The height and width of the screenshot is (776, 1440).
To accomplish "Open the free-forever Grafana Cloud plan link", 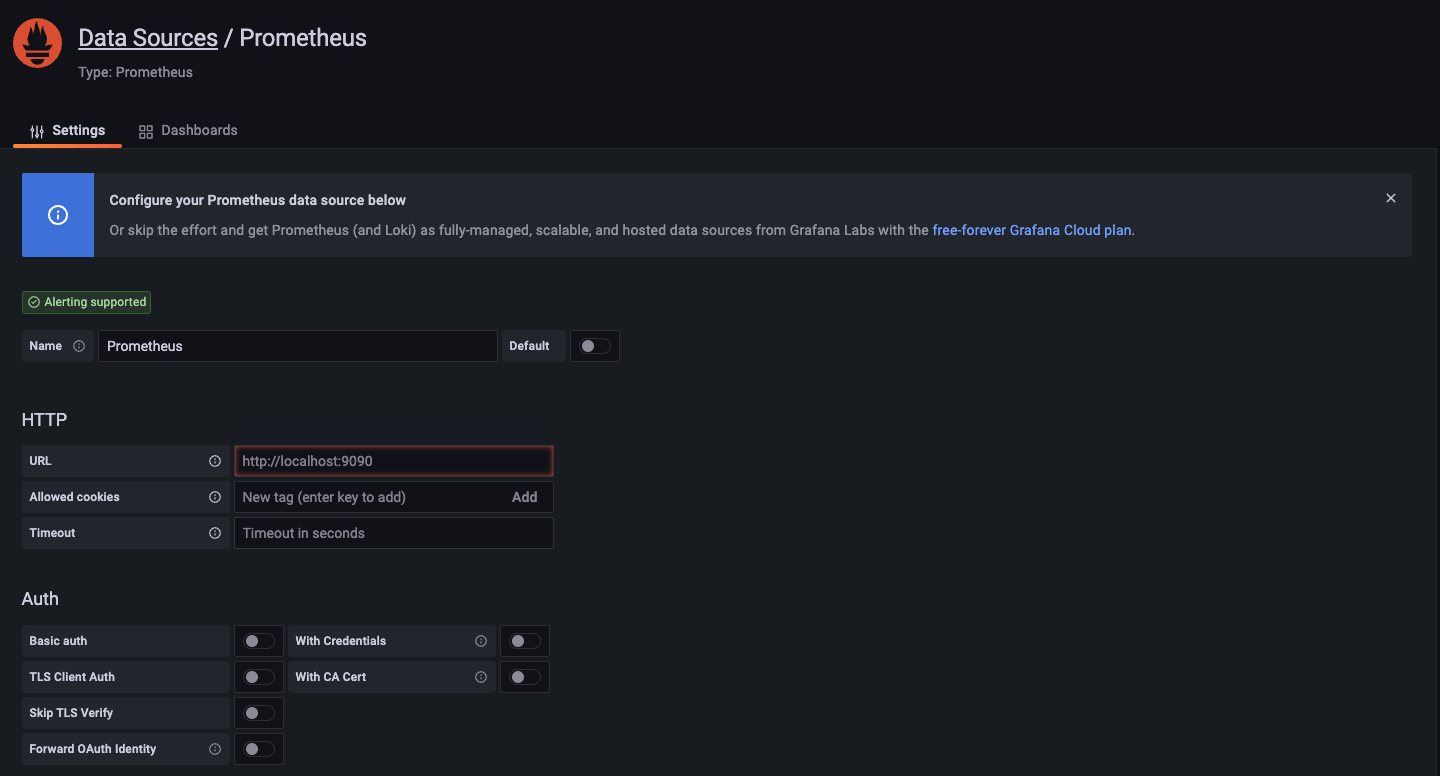I will [x=1032, y=230].
